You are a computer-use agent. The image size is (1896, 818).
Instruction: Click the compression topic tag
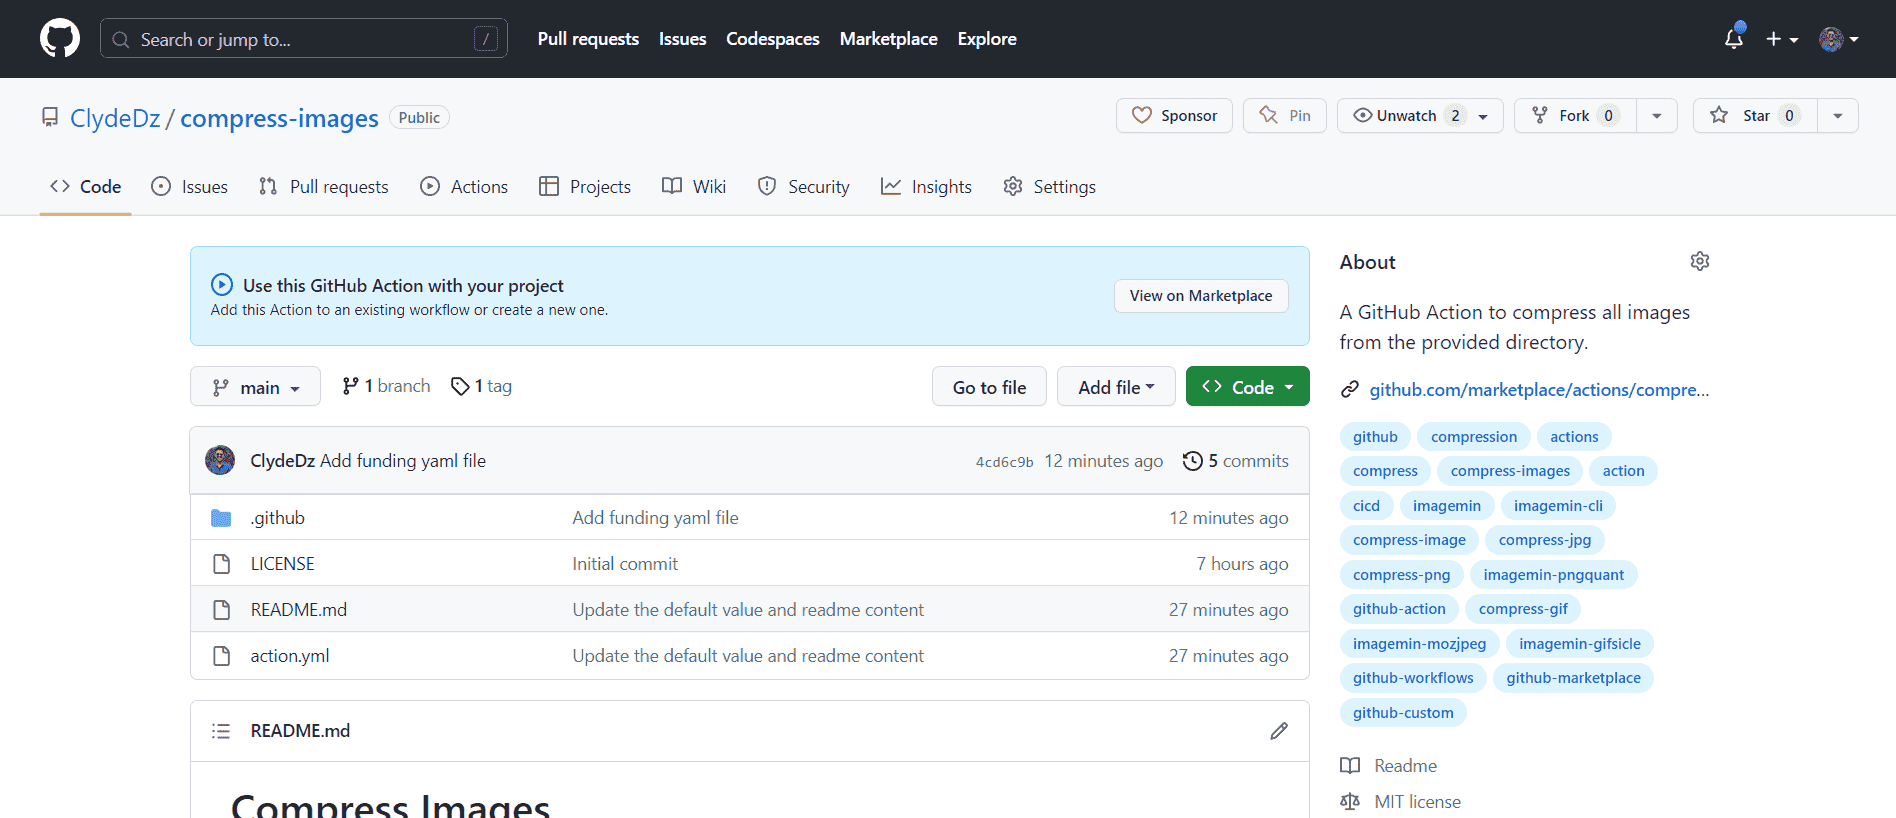[x=1474, y=437]
